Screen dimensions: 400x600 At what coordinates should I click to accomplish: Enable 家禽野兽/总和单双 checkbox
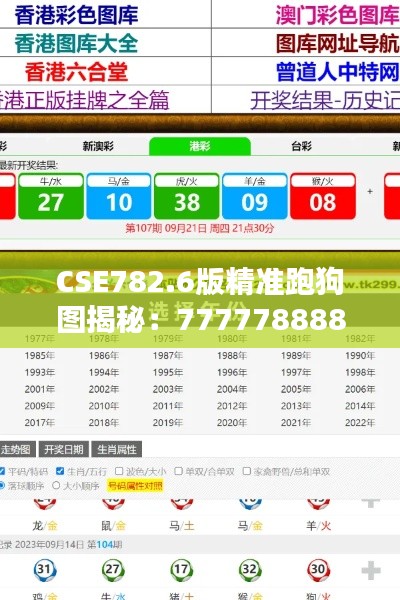[x=247, y=471]
